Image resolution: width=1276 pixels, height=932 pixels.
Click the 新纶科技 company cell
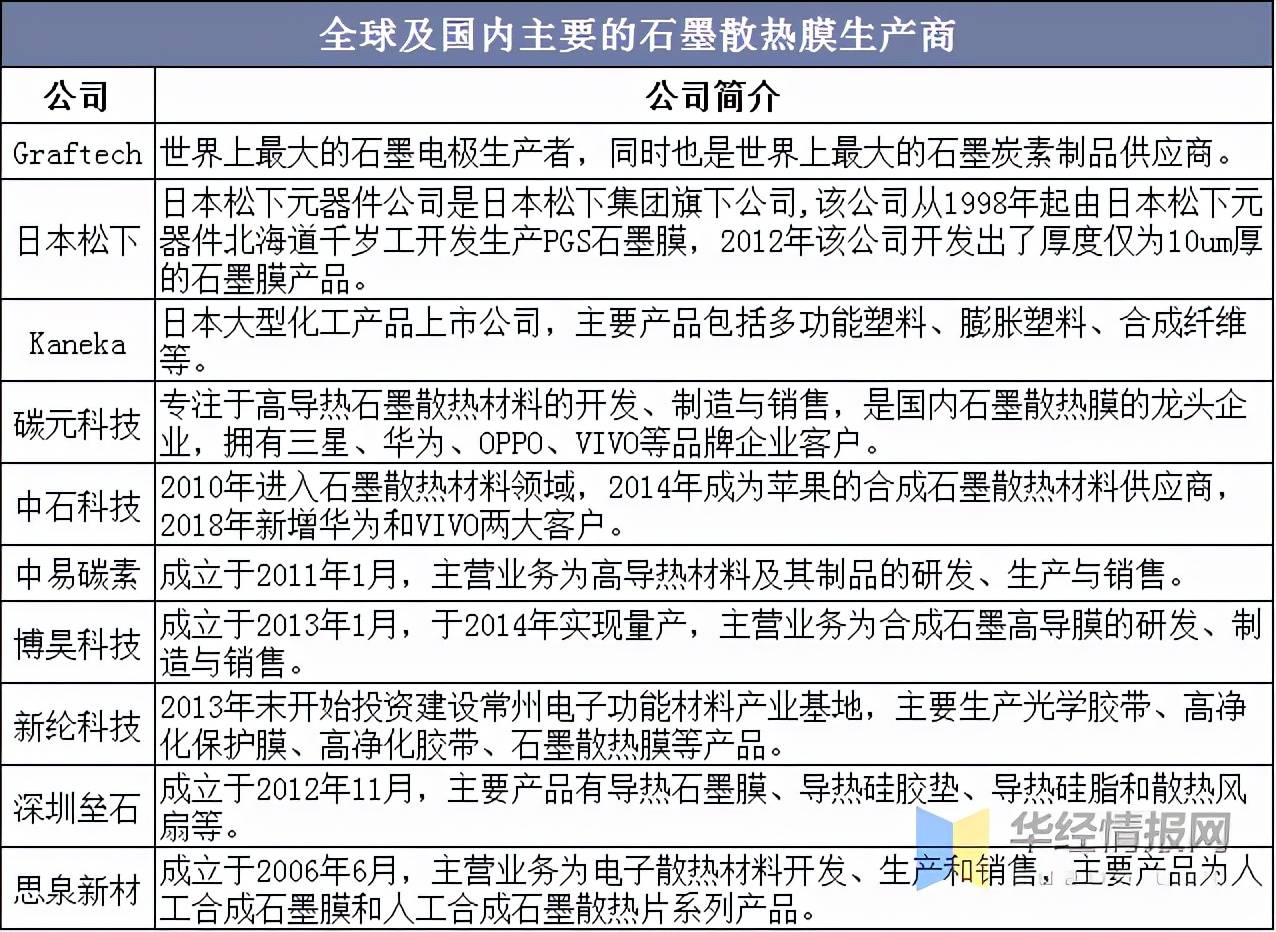click(x=77, y=724)
